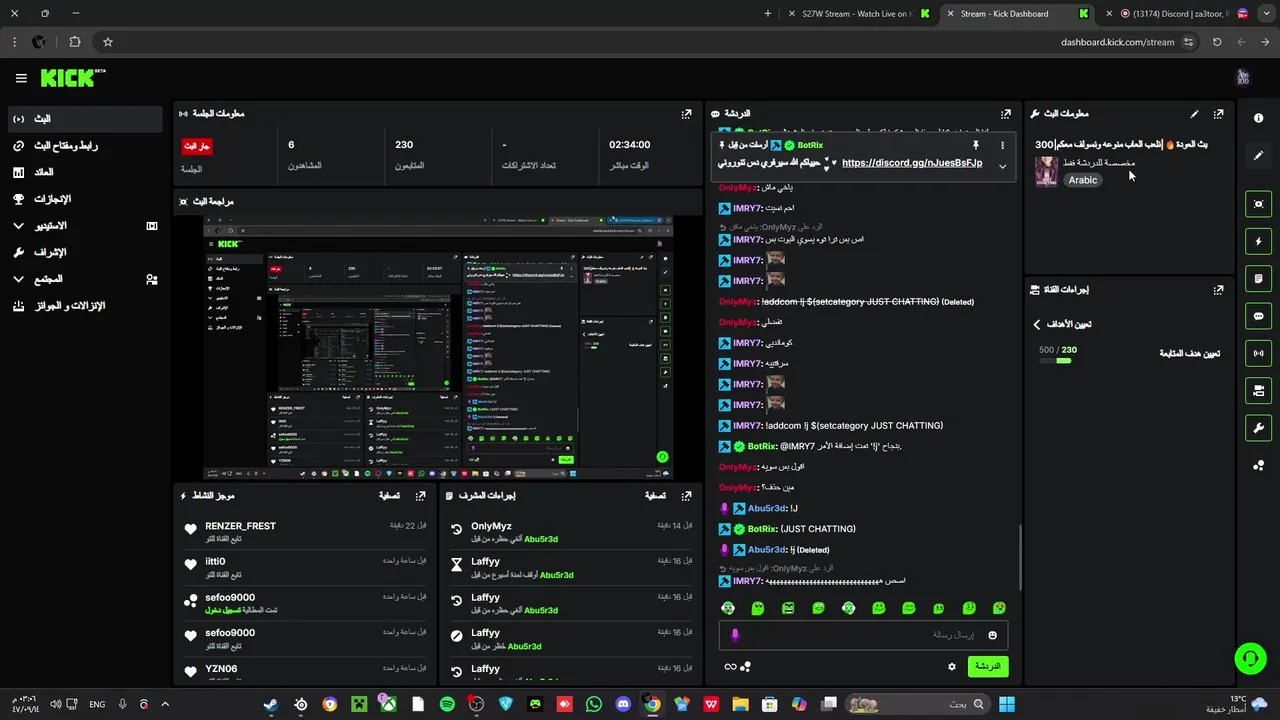Click the stream preview thumbnail
1280x720 pixels.
[x=438, y=347]
